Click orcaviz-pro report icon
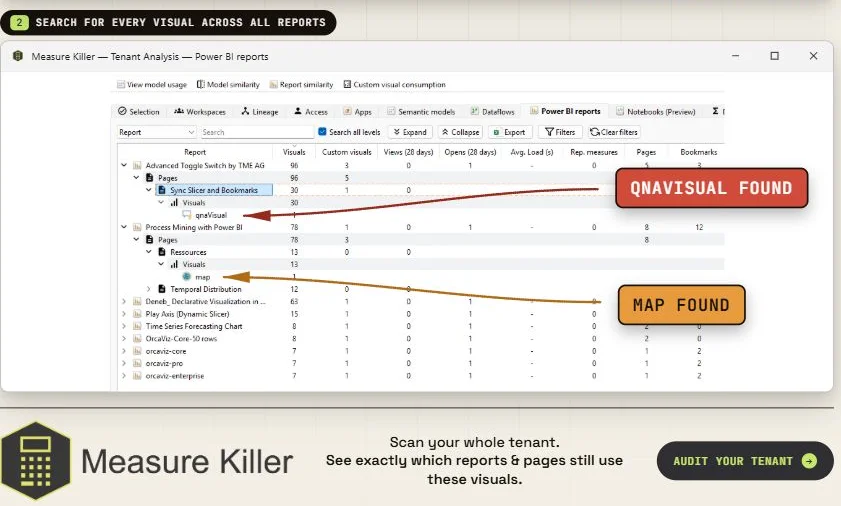This screenshot has width=841, height=506. click(x=137, y=363)
